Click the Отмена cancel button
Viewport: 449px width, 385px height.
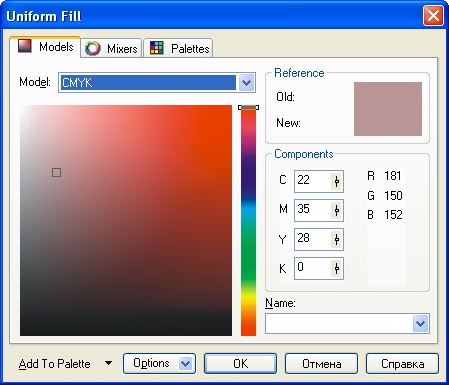[x=321, y=363]
